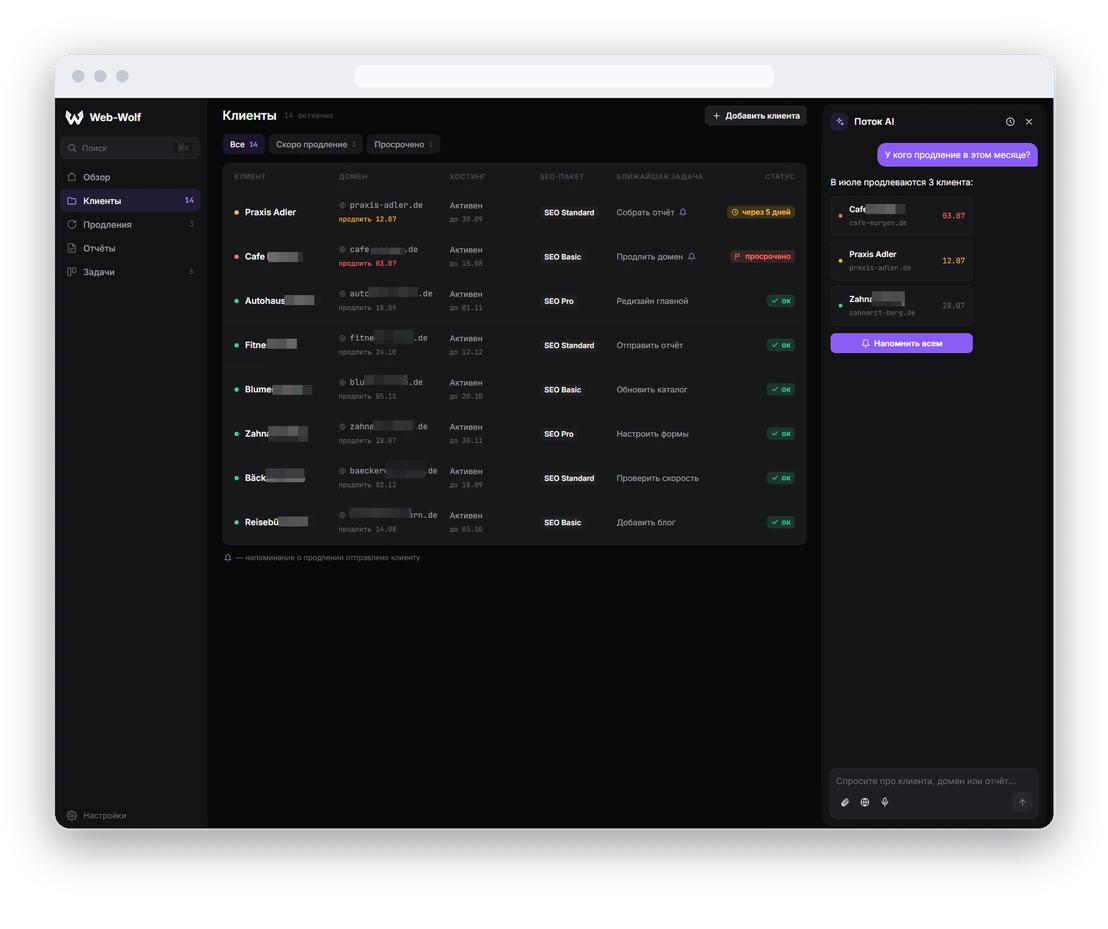Viewport: 1108px width, 929px height.
Task: Click the Напомнить всем button
Action: pyautogui.click(x=901, y=343)
